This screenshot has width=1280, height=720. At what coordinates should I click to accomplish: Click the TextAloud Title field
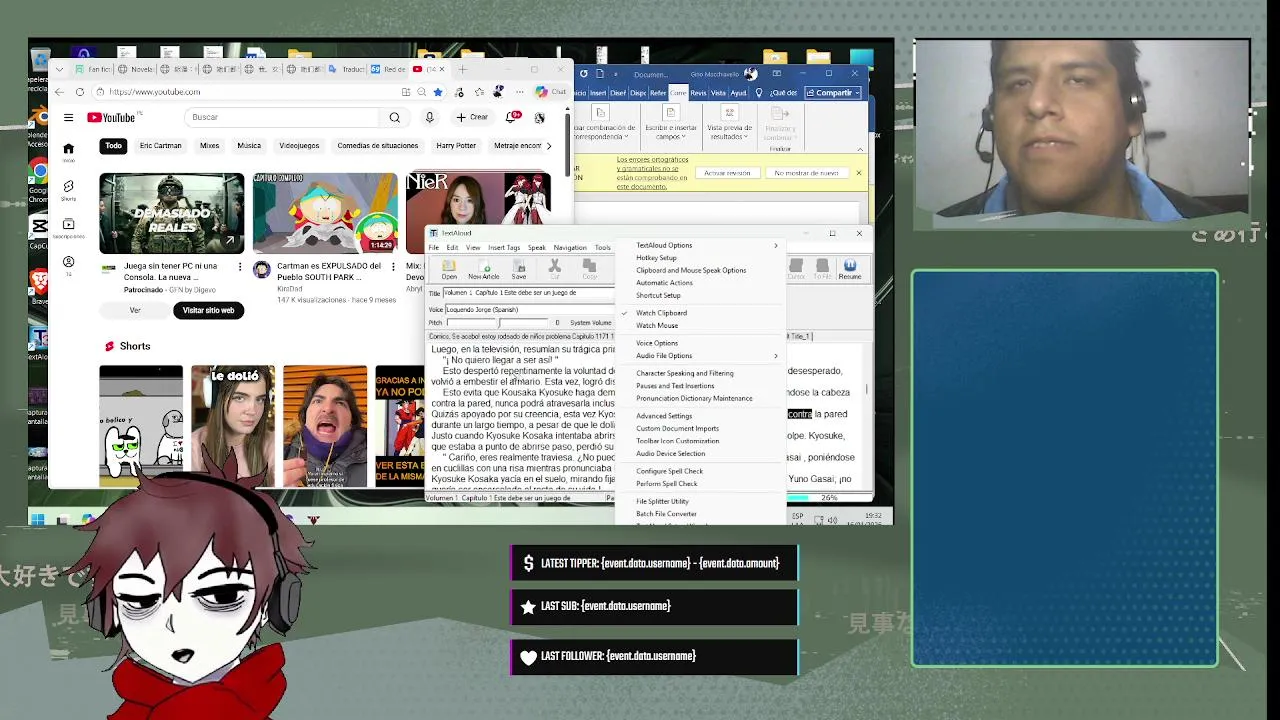point(528,293)
